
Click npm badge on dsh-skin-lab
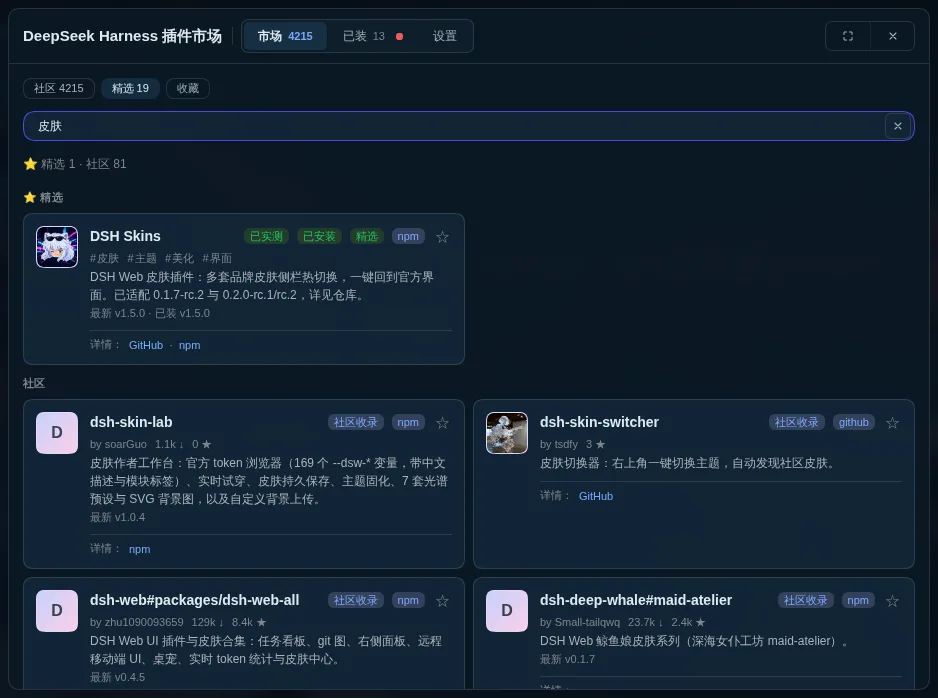pos(408,422)
